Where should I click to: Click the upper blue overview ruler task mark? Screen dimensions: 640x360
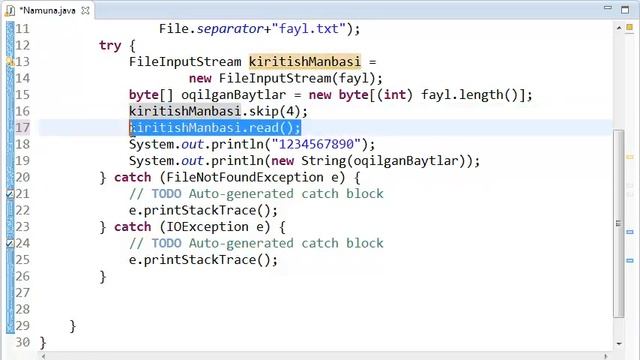point(630,232)
